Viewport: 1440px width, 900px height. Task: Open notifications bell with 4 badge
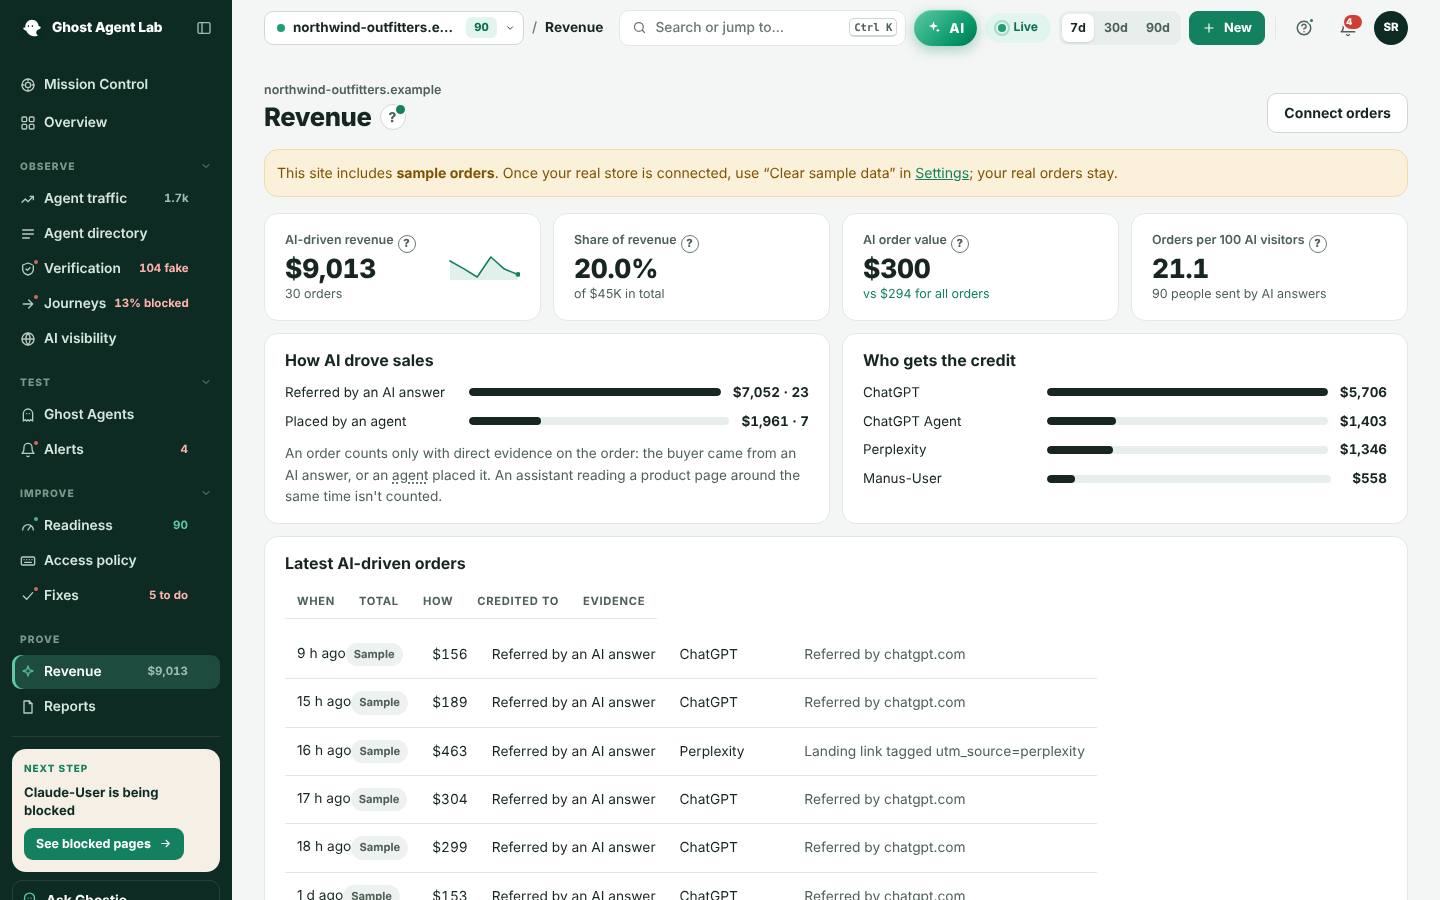pyautogui.click(x=1348, y=28)
